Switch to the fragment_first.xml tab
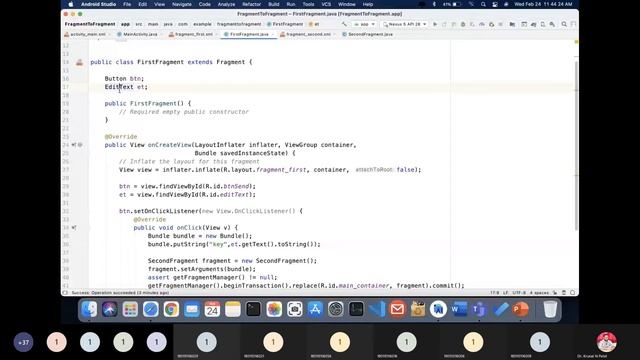This screenshot has width=640, height=360. click(x=193, y=34)
